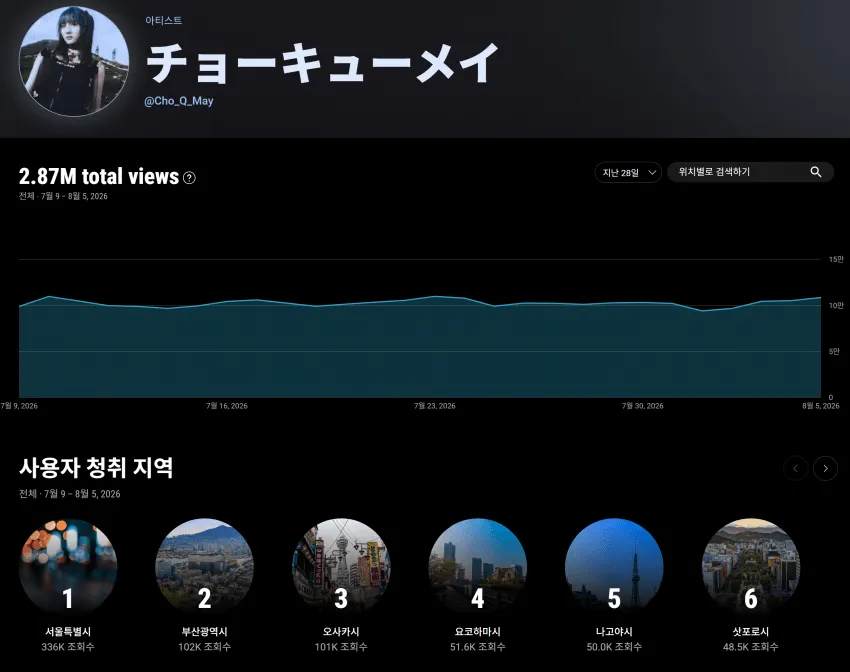Click the 2.87M total views heading

(x=99, y=177)
